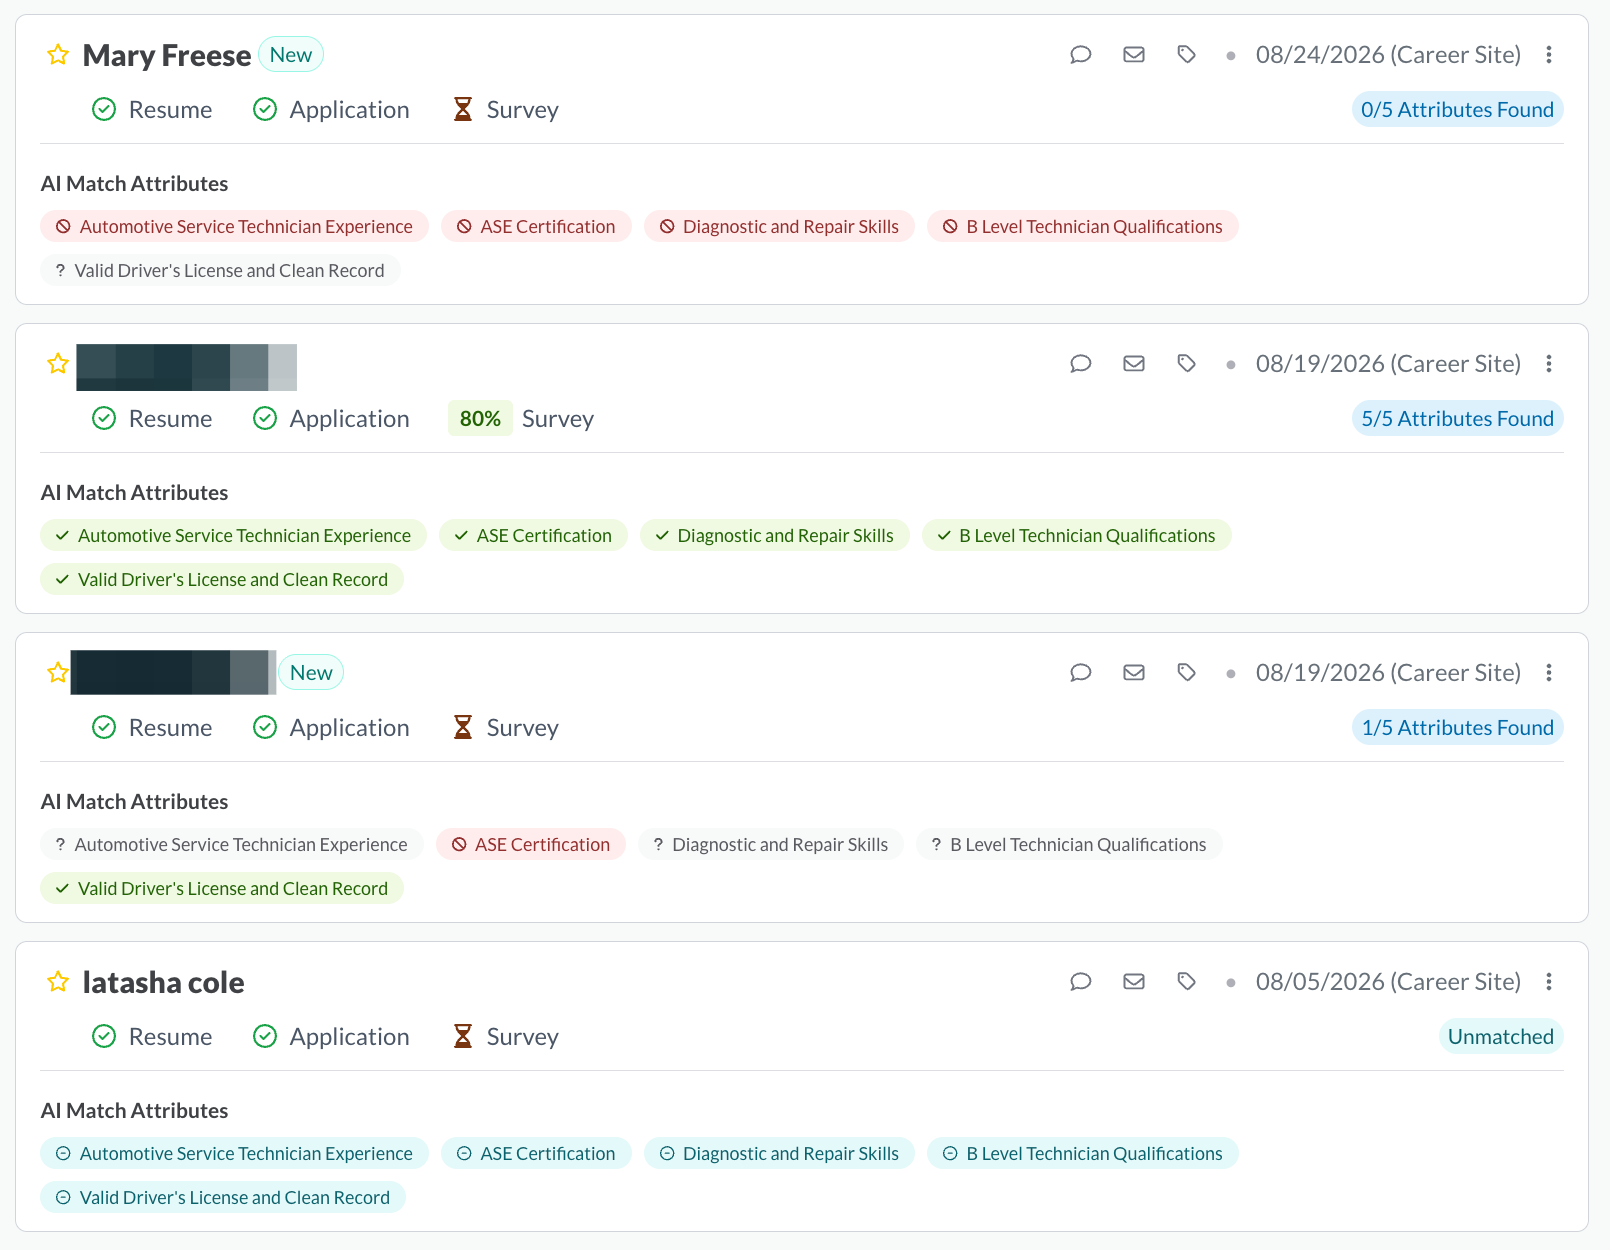This screenshot has width=1610, height=1250.
Task: Open more options menu for latasha cole
Action: pos(1549,982)
